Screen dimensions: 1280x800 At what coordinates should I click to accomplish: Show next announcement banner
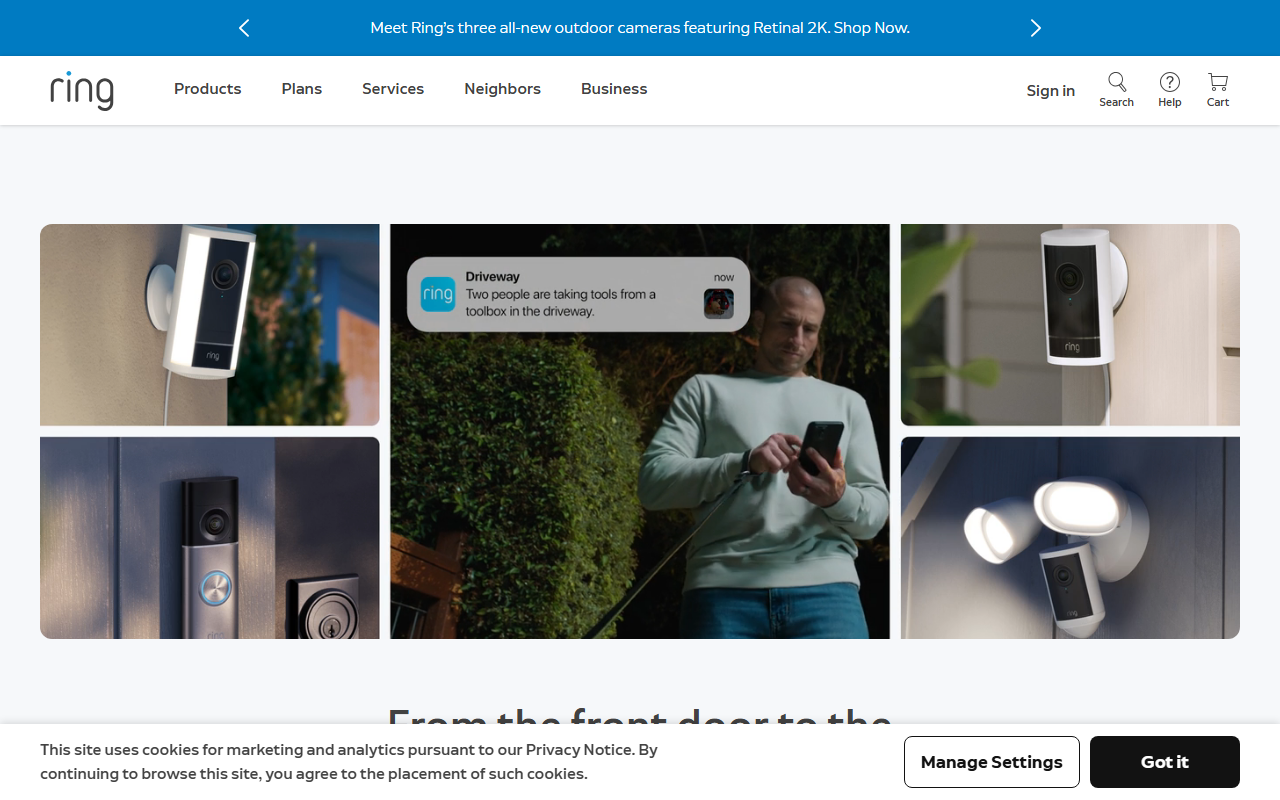tap(1036, 28)
